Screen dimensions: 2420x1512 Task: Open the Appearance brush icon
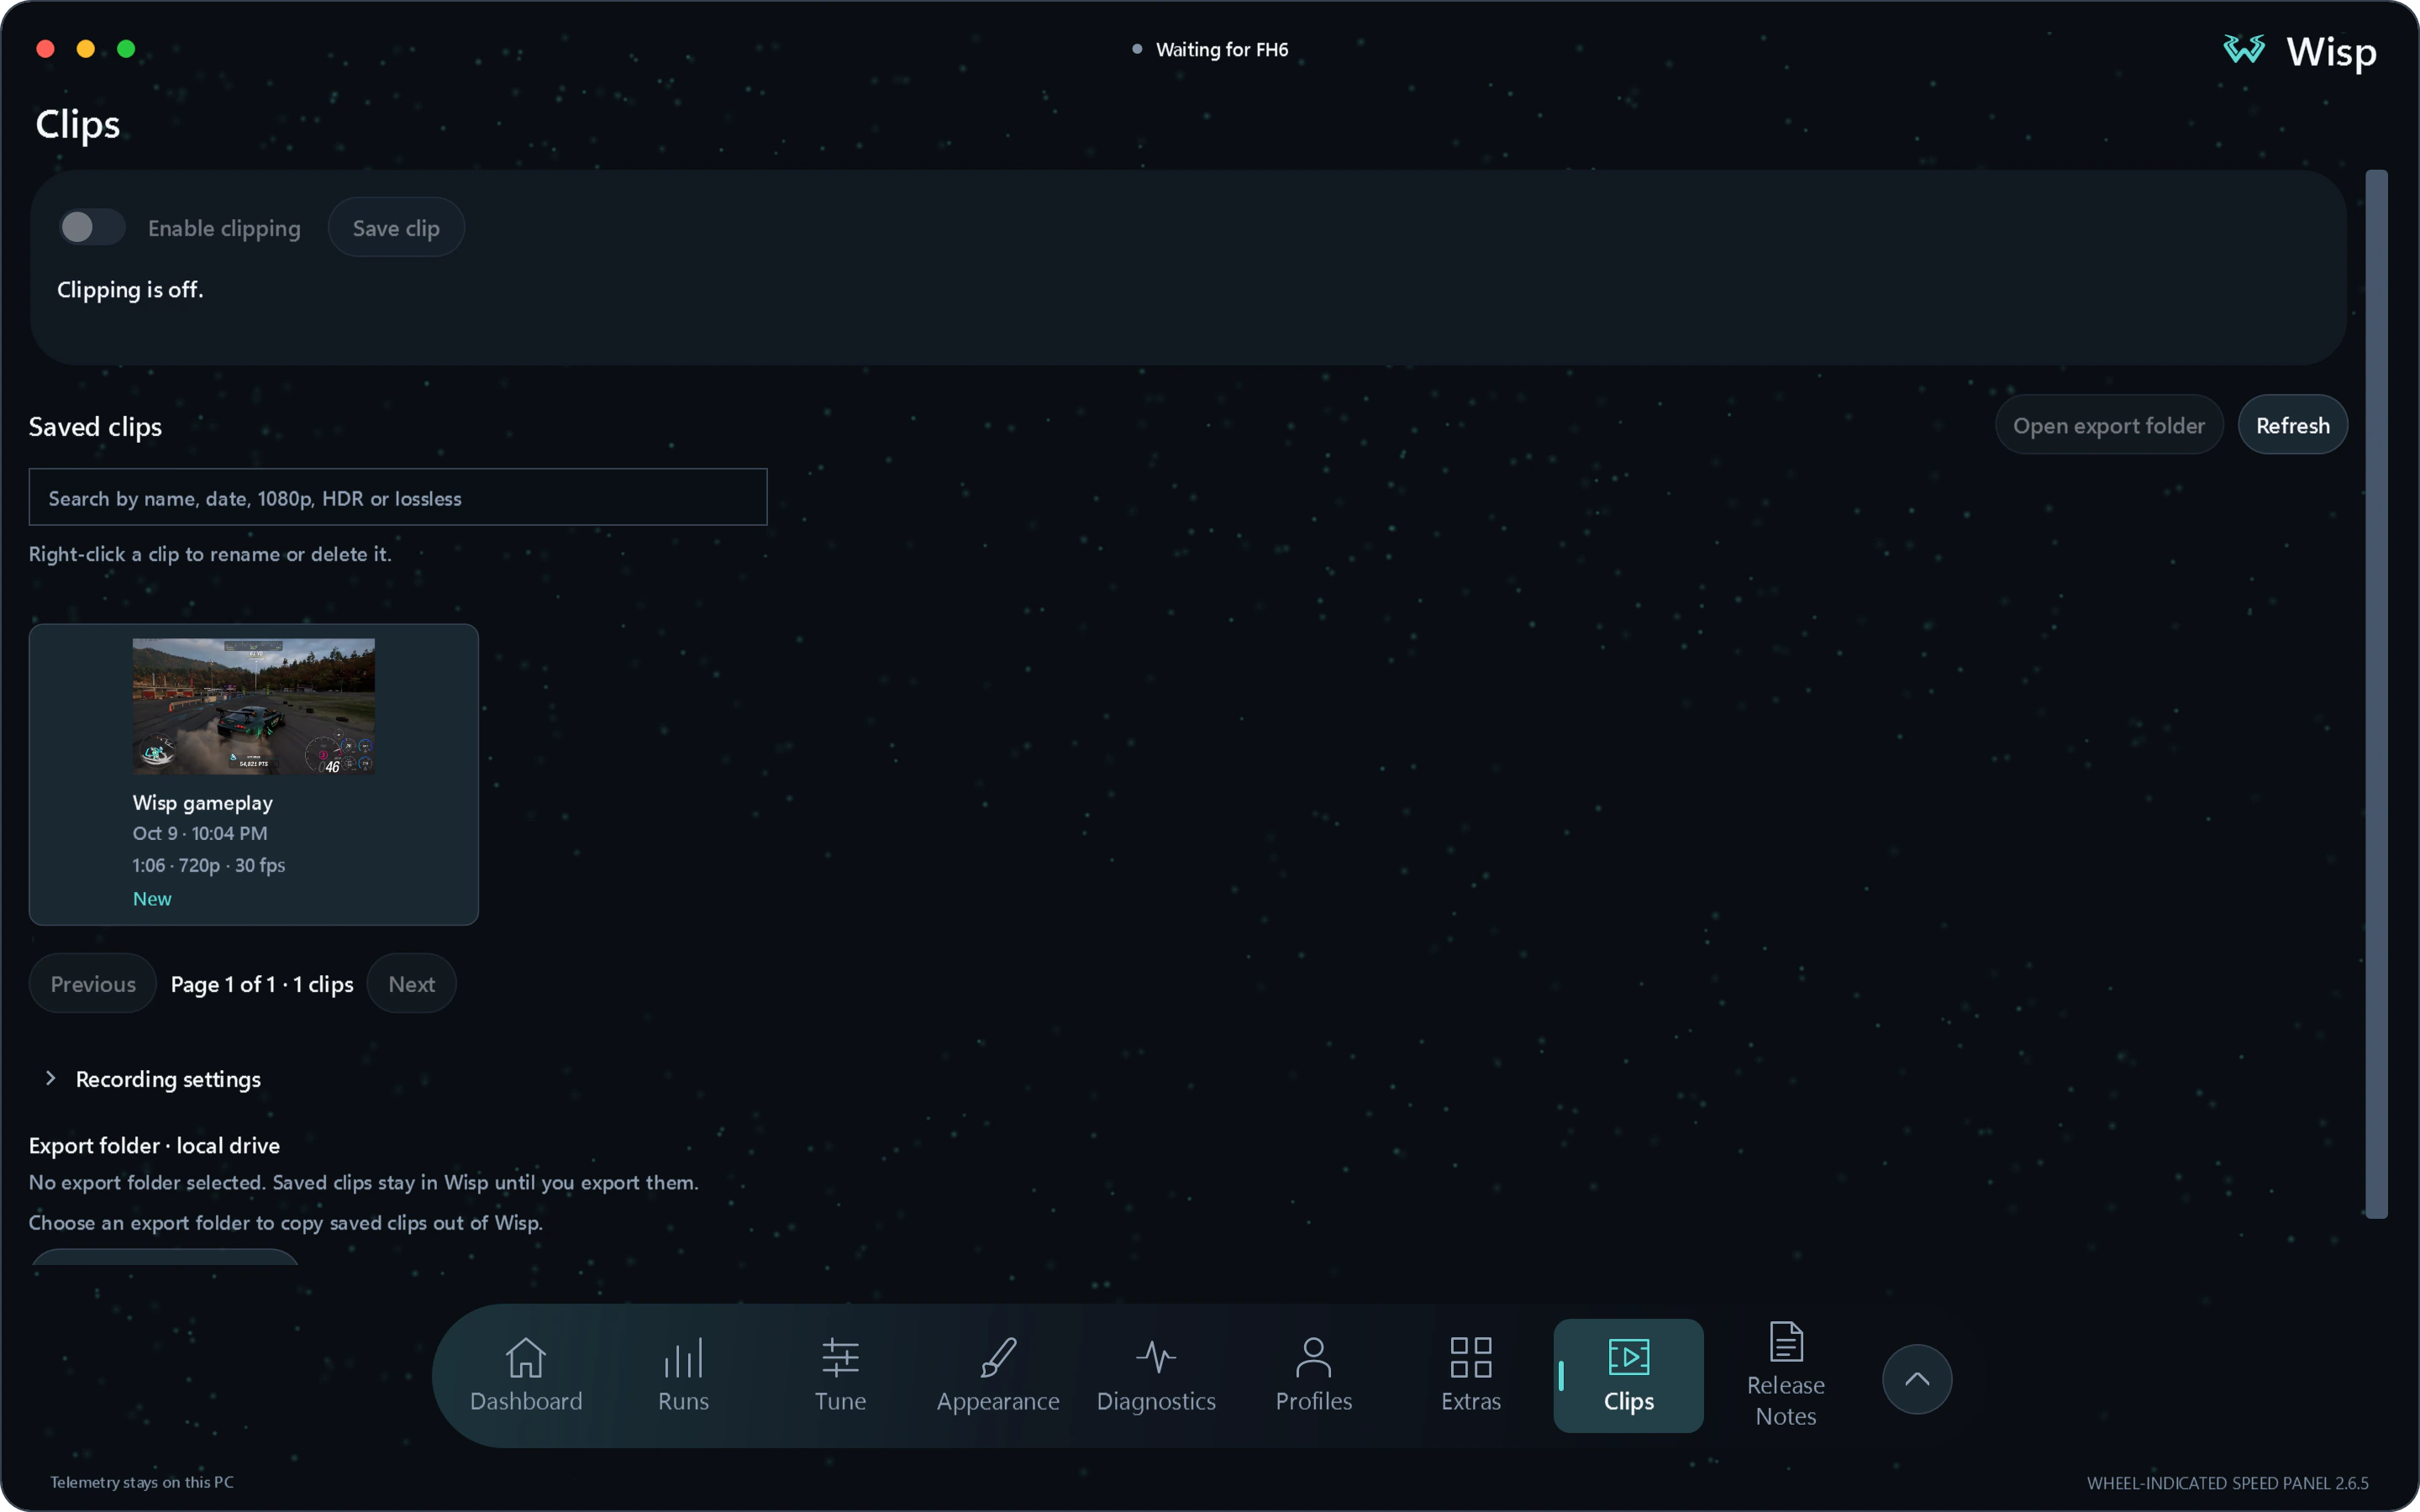[x=998, y=1357]
